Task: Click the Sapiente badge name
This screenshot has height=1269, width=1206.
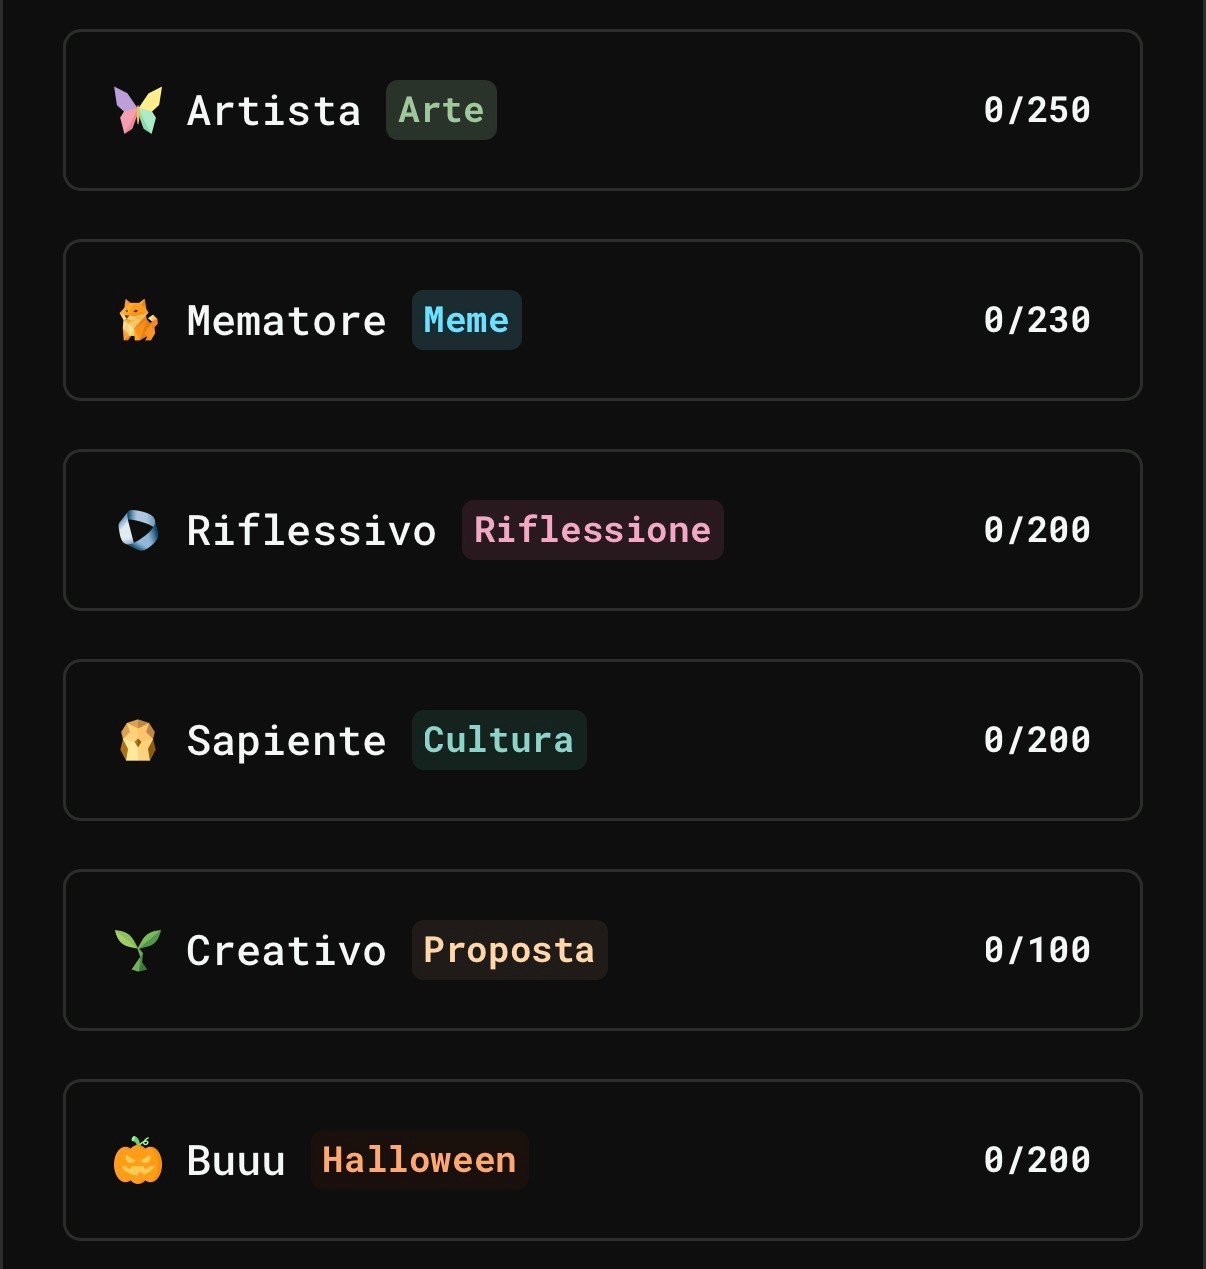Action: pyautogui.click(x=286, y=741)
